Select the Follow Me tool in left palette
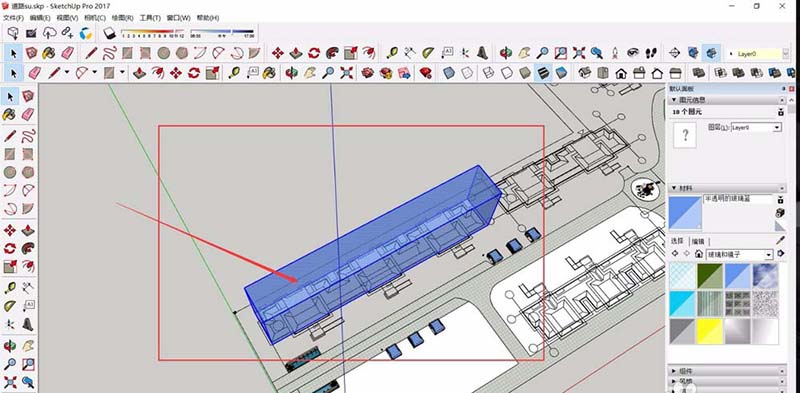This screenshot has width=800, height=393. [x=28, y=249]
